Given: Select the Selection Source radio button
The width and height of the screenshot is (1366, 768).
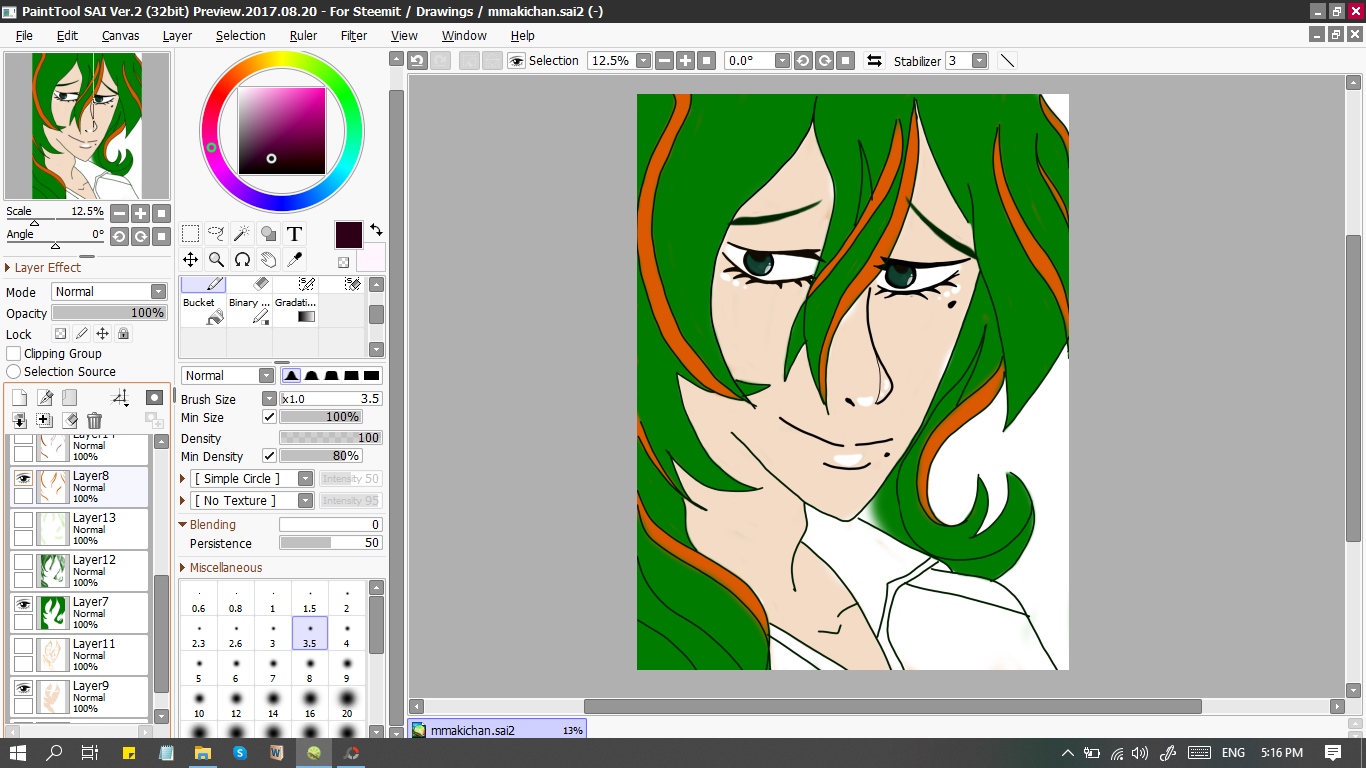Looking at the screenshot, I should [14, 371].
